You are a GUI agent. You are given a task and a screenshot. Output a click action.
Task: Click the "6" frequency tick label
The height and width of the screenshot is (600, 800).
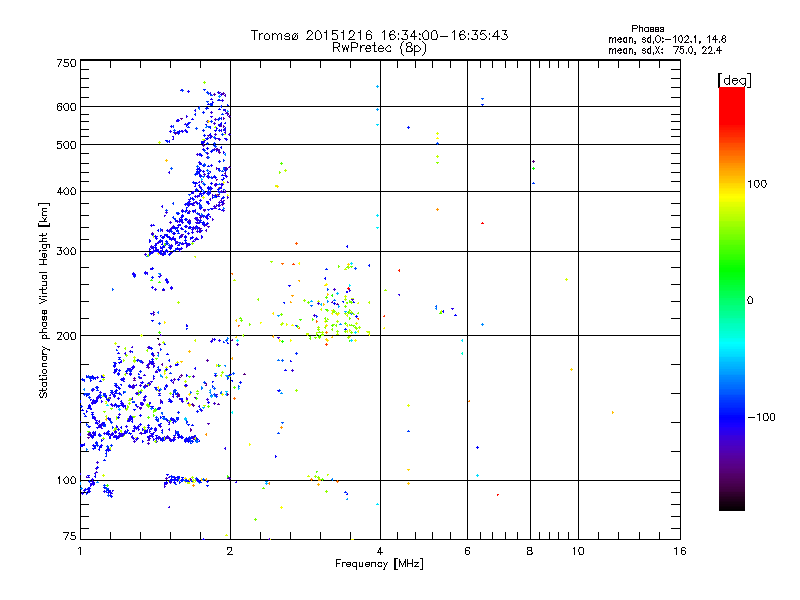pos(467,551)
